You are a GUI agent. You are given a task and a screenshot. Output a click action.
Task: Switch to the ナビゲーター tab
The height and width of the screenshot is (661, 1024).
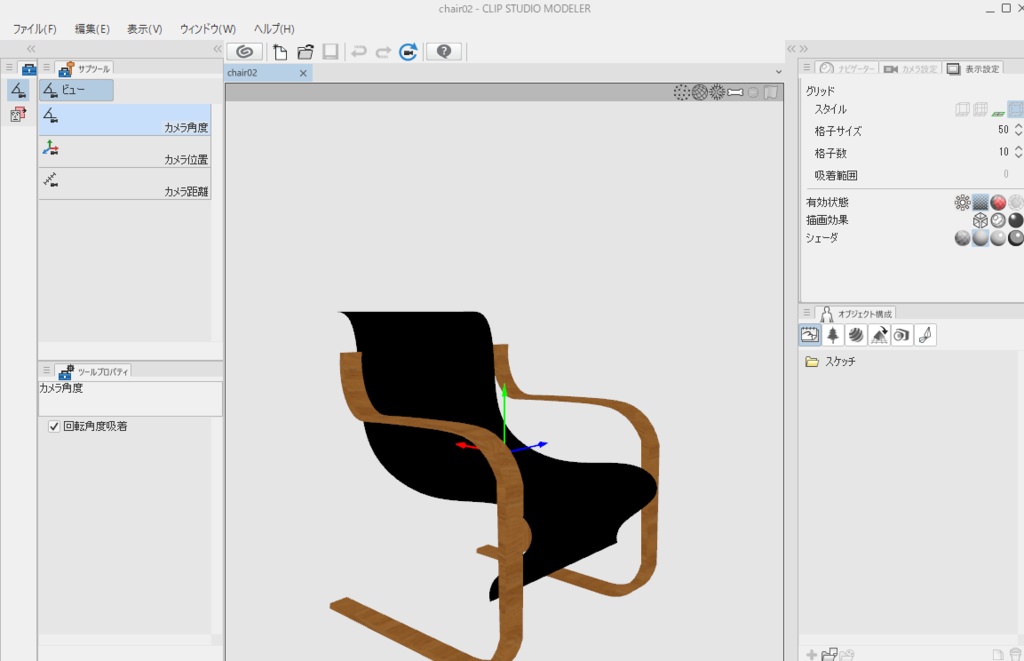pyautogui.click(x=848, y=69)
